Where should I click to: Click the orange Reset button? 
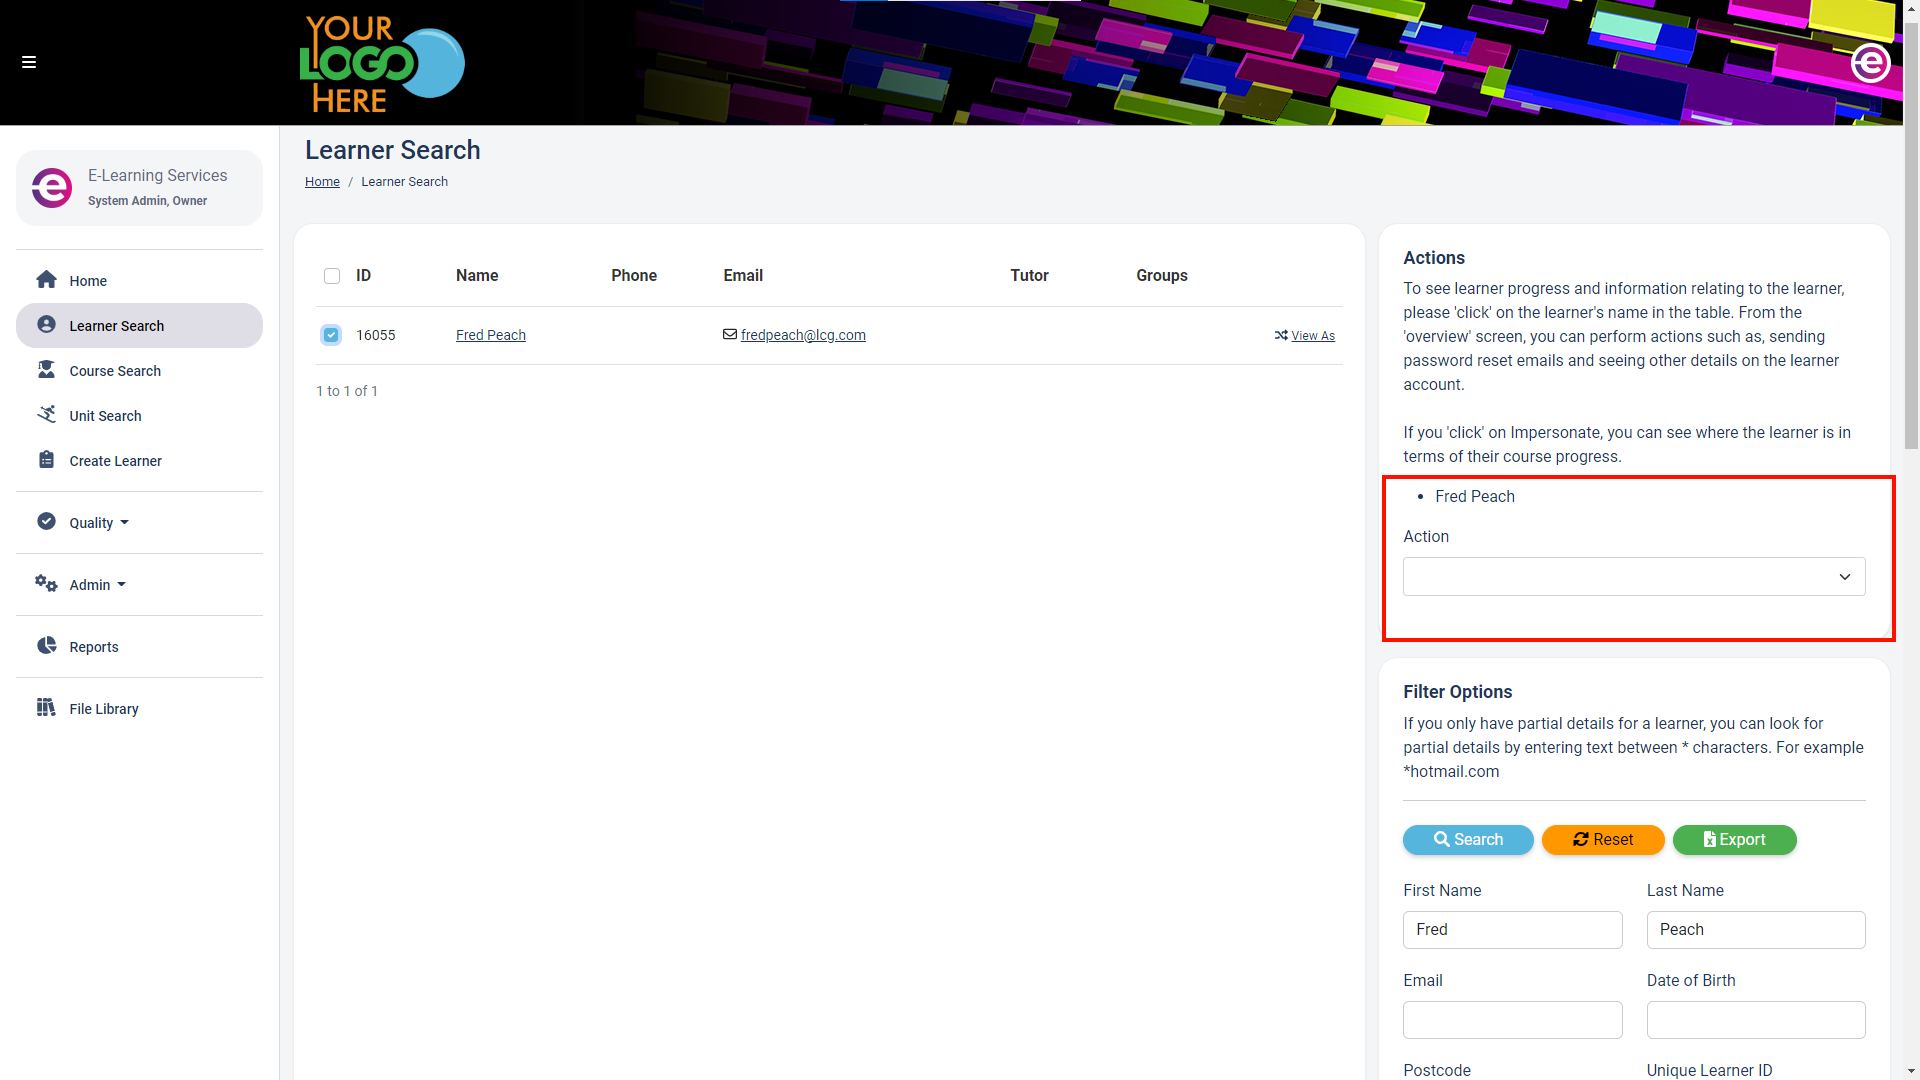[1603, 840]
